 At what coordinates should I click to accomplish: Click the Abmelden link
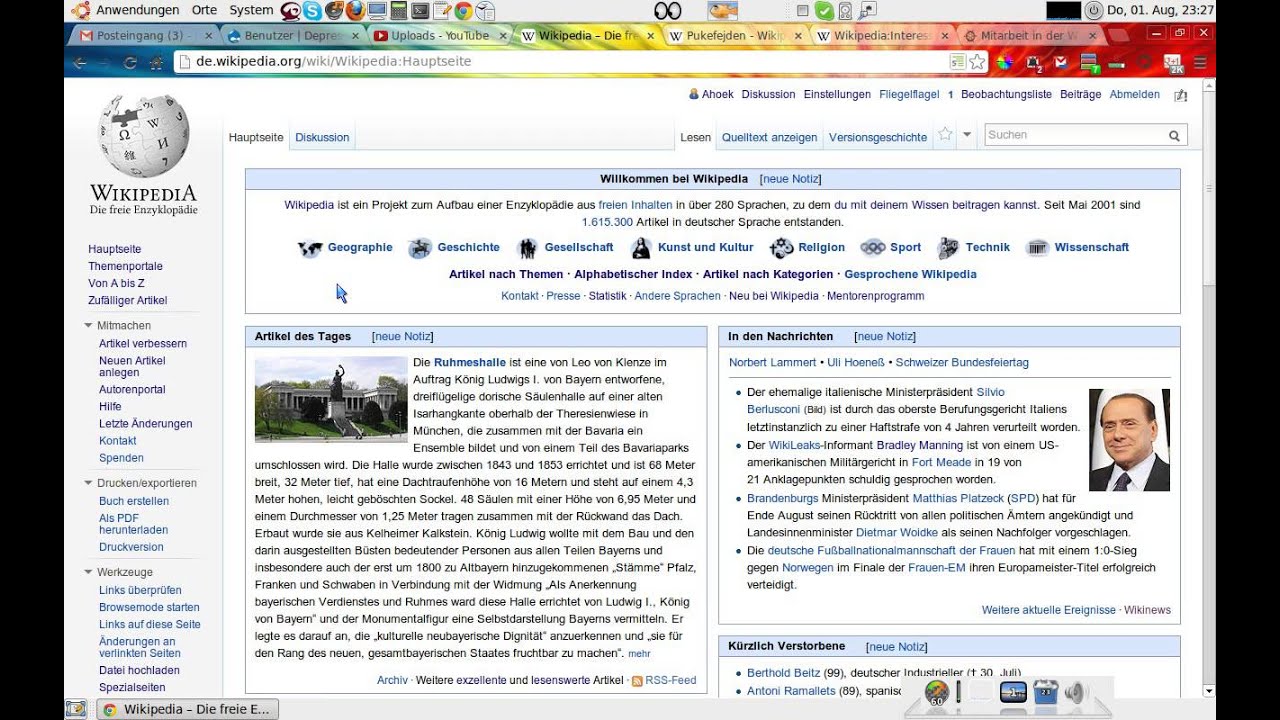1135,94
